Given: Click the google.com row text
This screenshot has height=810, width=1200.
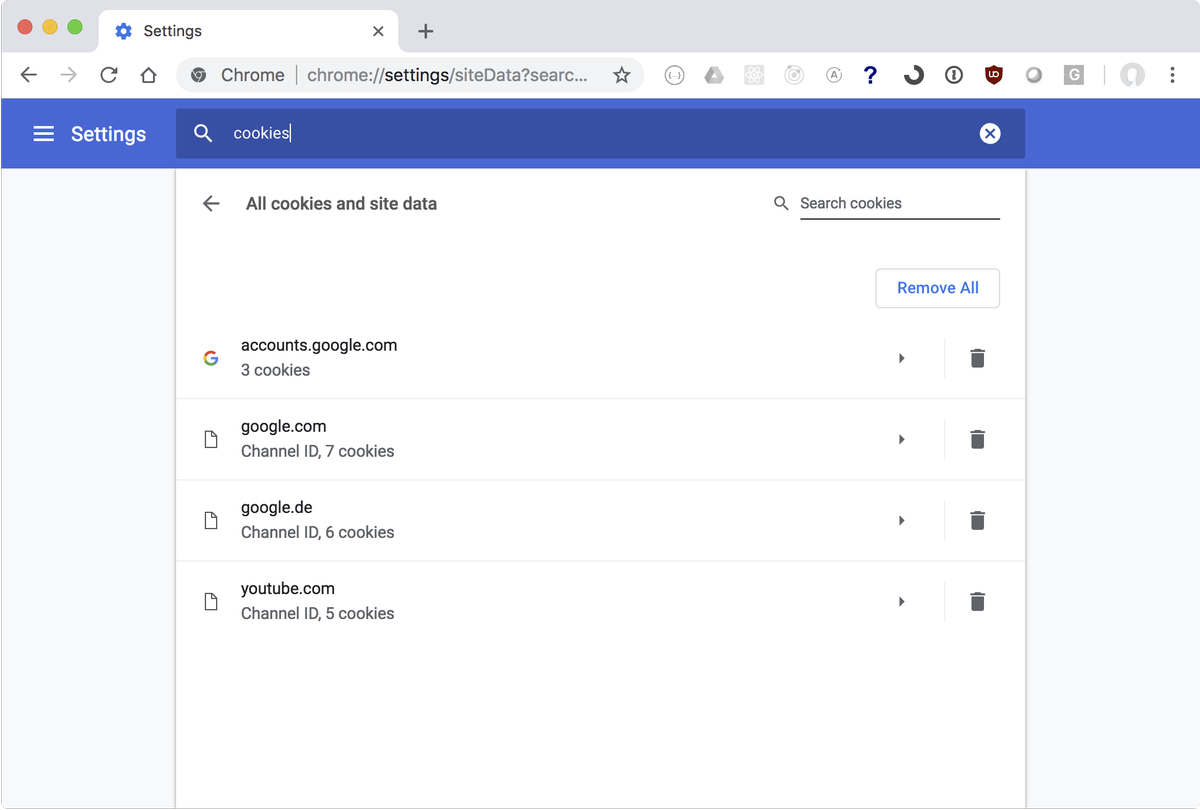Looking at the screenshot, I should tap(283, 426).
